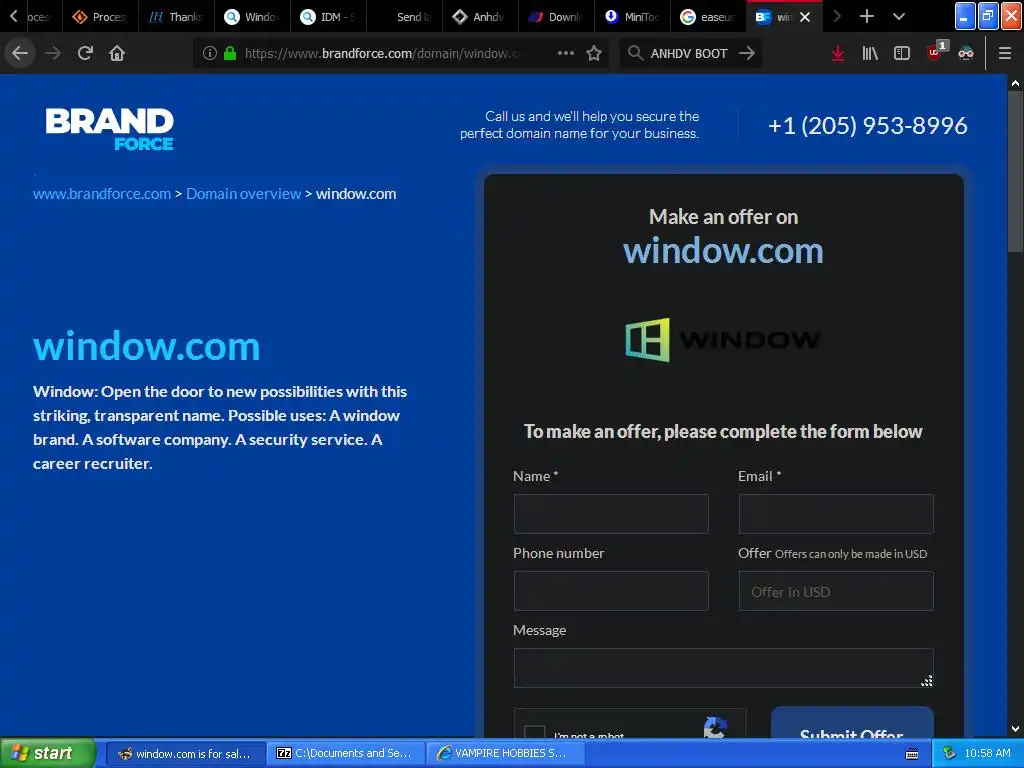
Task: Focus the Message text area
Action: (724, 668)
